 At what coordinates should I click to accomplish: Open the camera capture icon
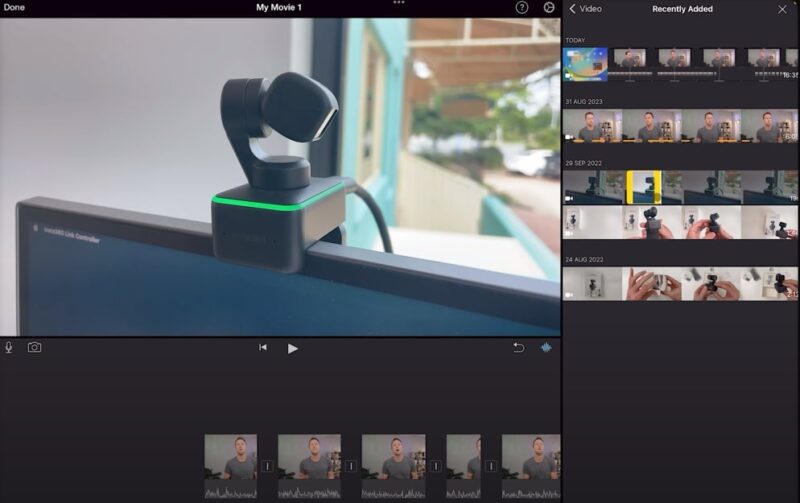tap(34, 347)
